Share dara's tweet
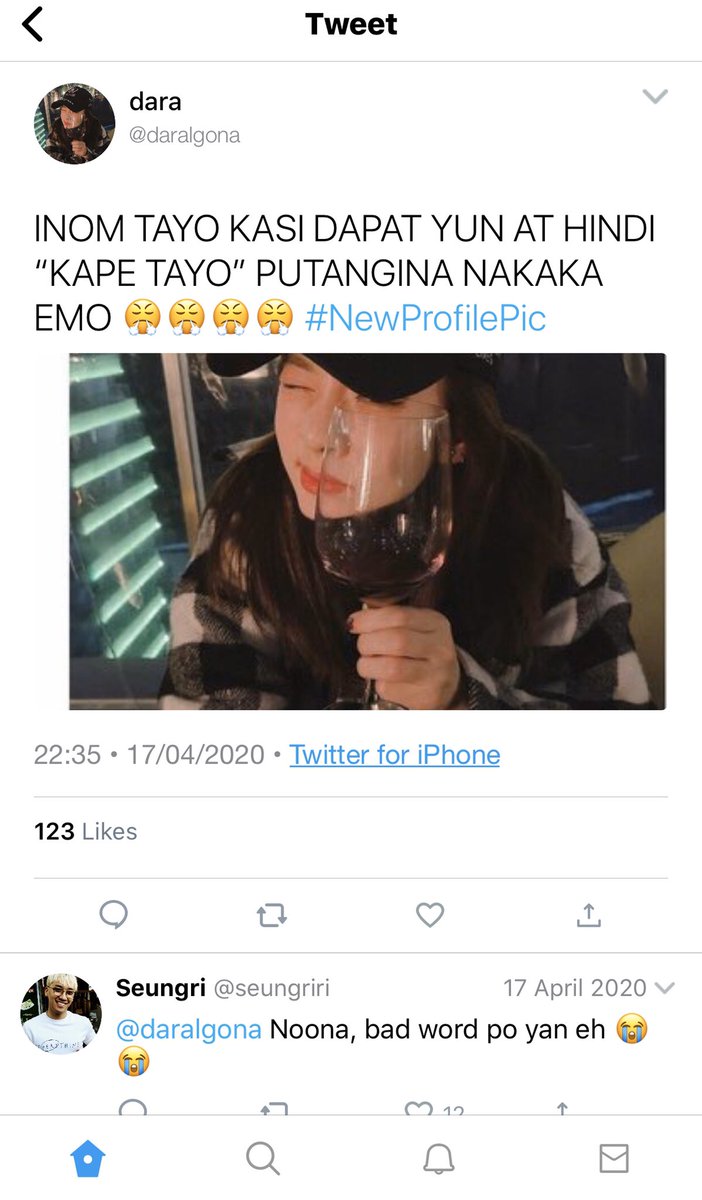Image resolution: width=702 pixels, height=1200 pixels. point(589,914)
